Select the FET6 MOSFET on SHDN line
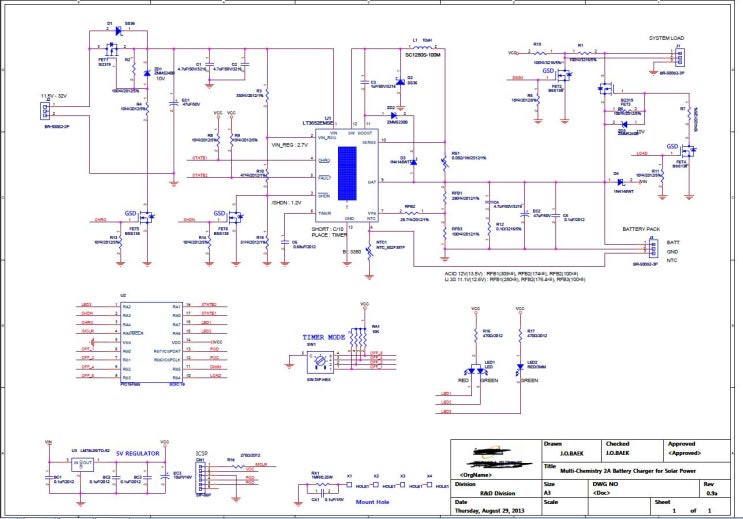 236,217
